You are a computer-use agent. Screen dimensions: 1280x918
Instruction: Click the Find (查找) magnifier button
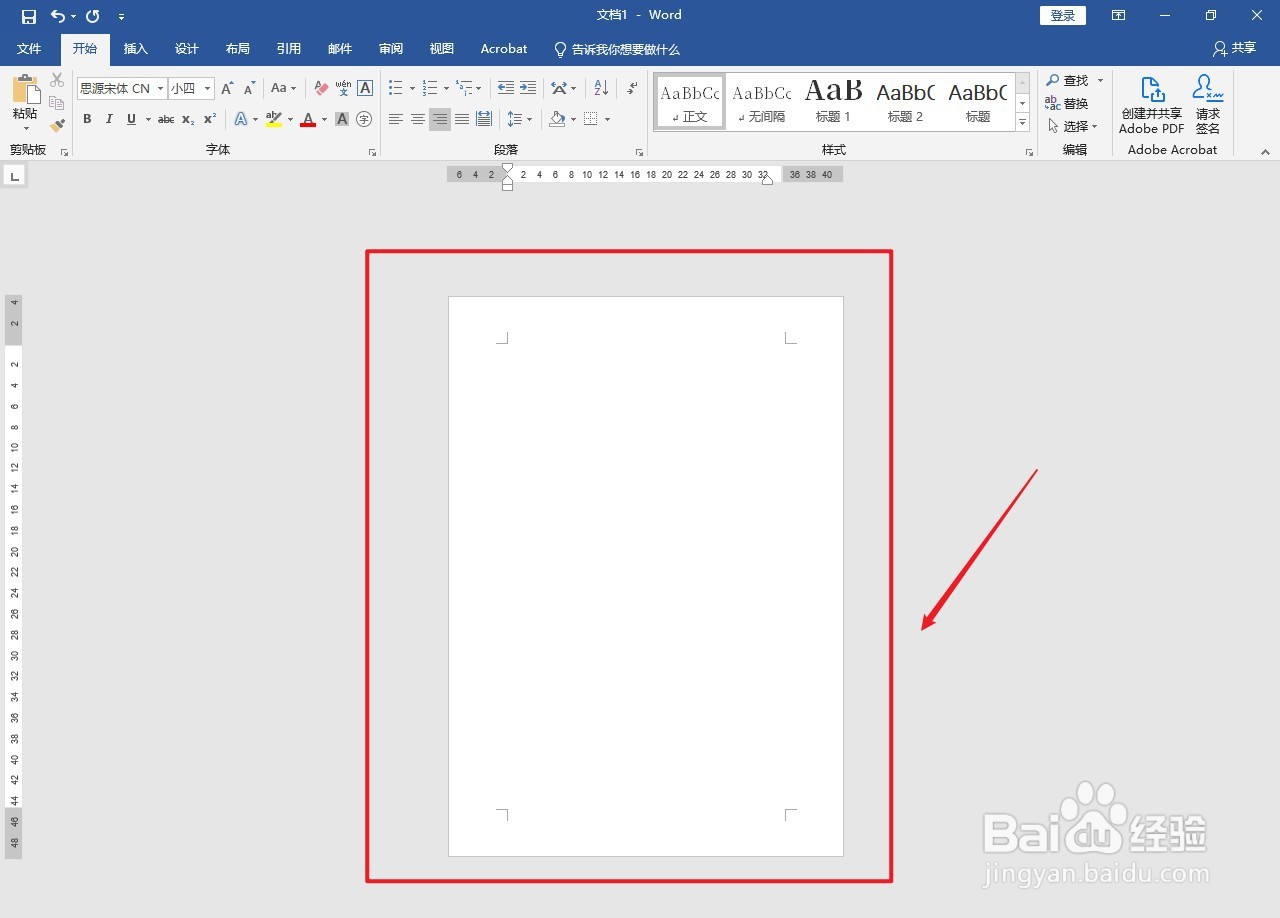1068,80
